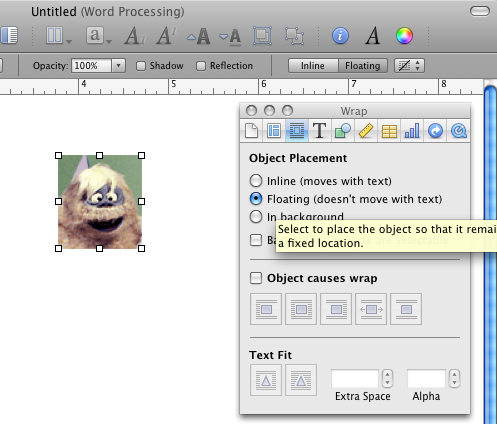Click the View sidebar toolbar icon
497x424 pixels.
tap(9, 35)
